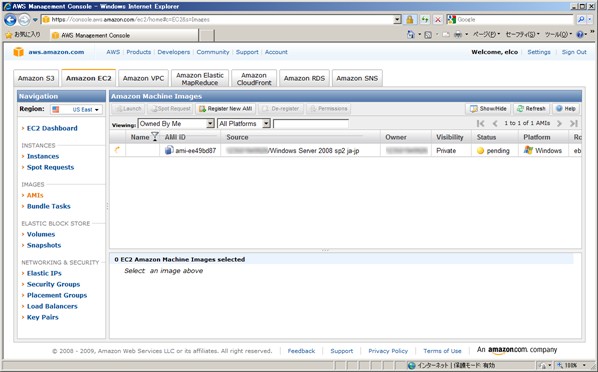
Task: Switch to the Amazon VPC tab
Action: pyautogui.click(x=143, y=78)
